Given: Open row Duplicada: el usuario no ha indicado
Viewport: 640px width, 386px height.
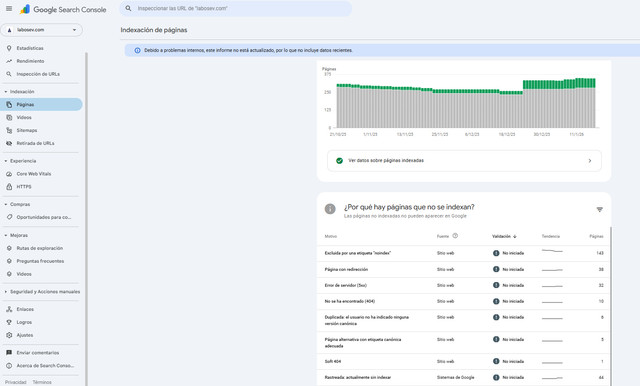Looking at the screenshot, I should (464, 321).
